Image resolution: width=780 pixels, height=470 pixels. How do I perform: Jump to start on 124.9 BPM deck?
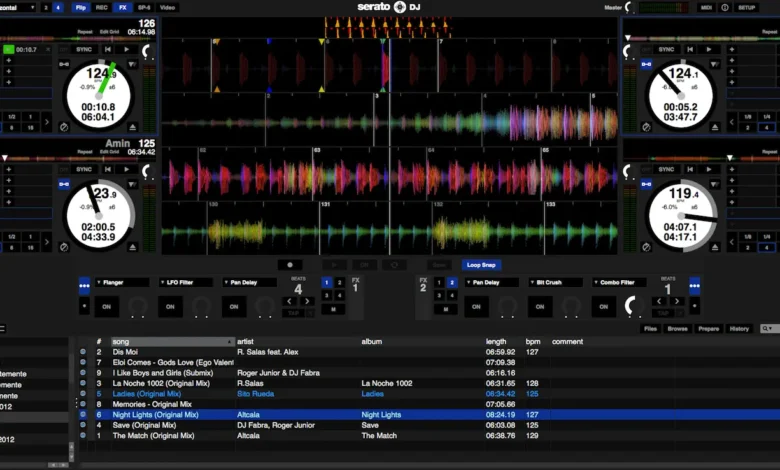[108, 49]
